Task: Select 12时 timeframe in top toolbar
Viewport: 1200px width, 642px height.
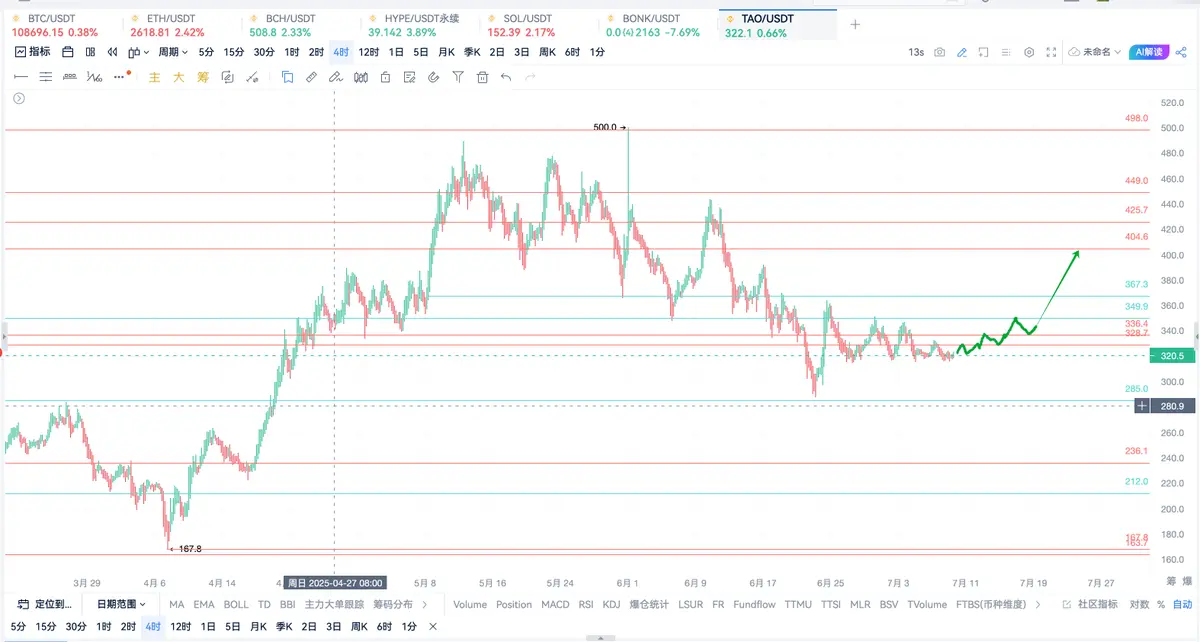Action: [369, 52]
